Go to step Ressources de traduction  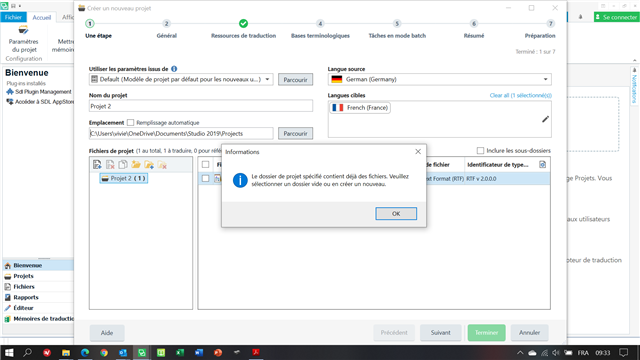coord(243,29)
